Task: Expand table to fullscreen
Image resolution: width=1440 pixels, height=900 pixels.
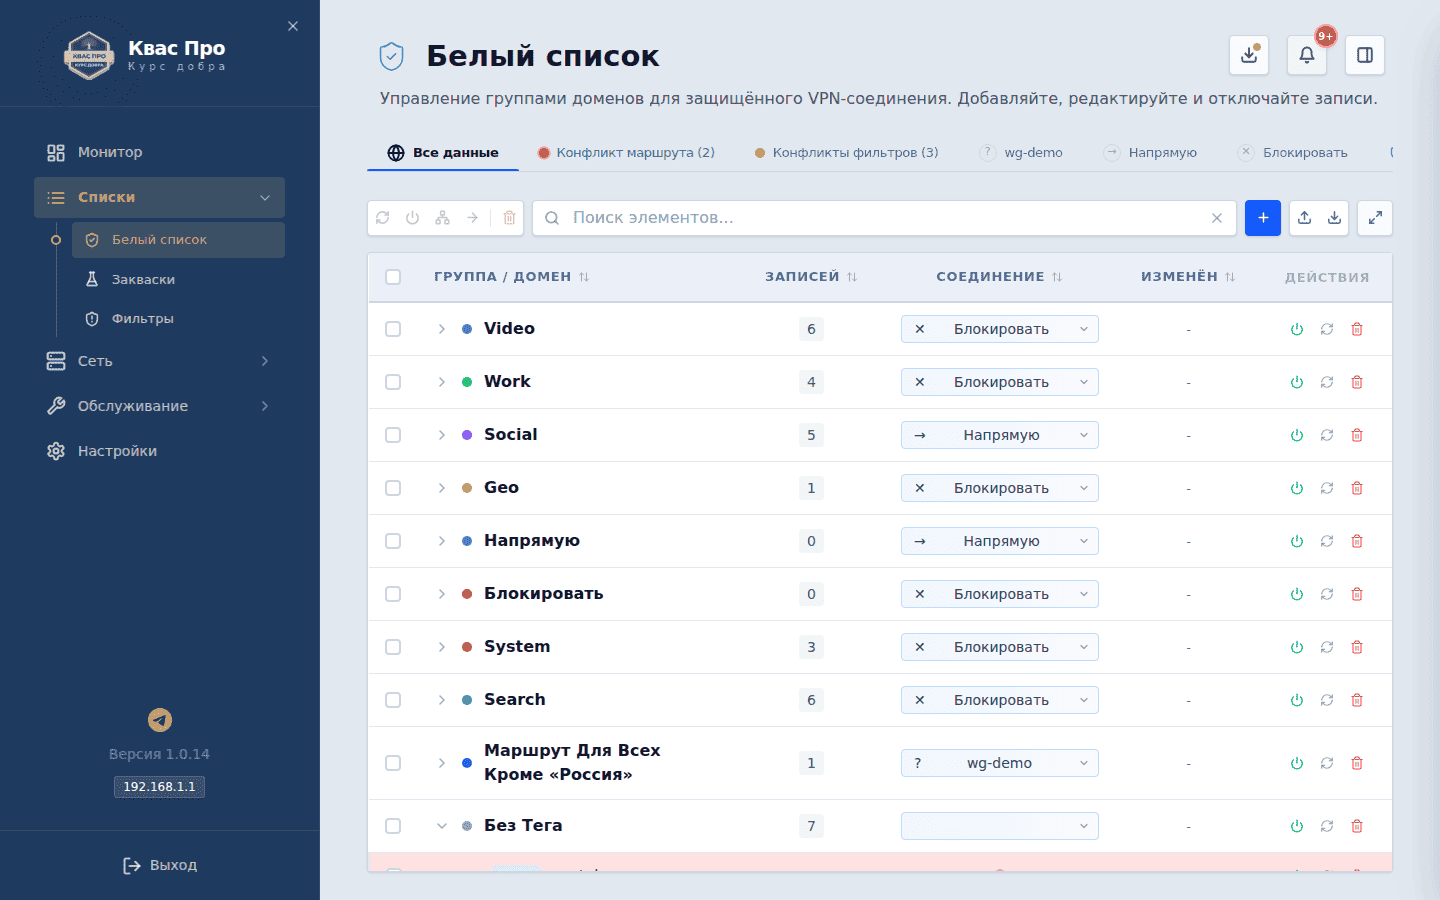Action: point(1375,218)
